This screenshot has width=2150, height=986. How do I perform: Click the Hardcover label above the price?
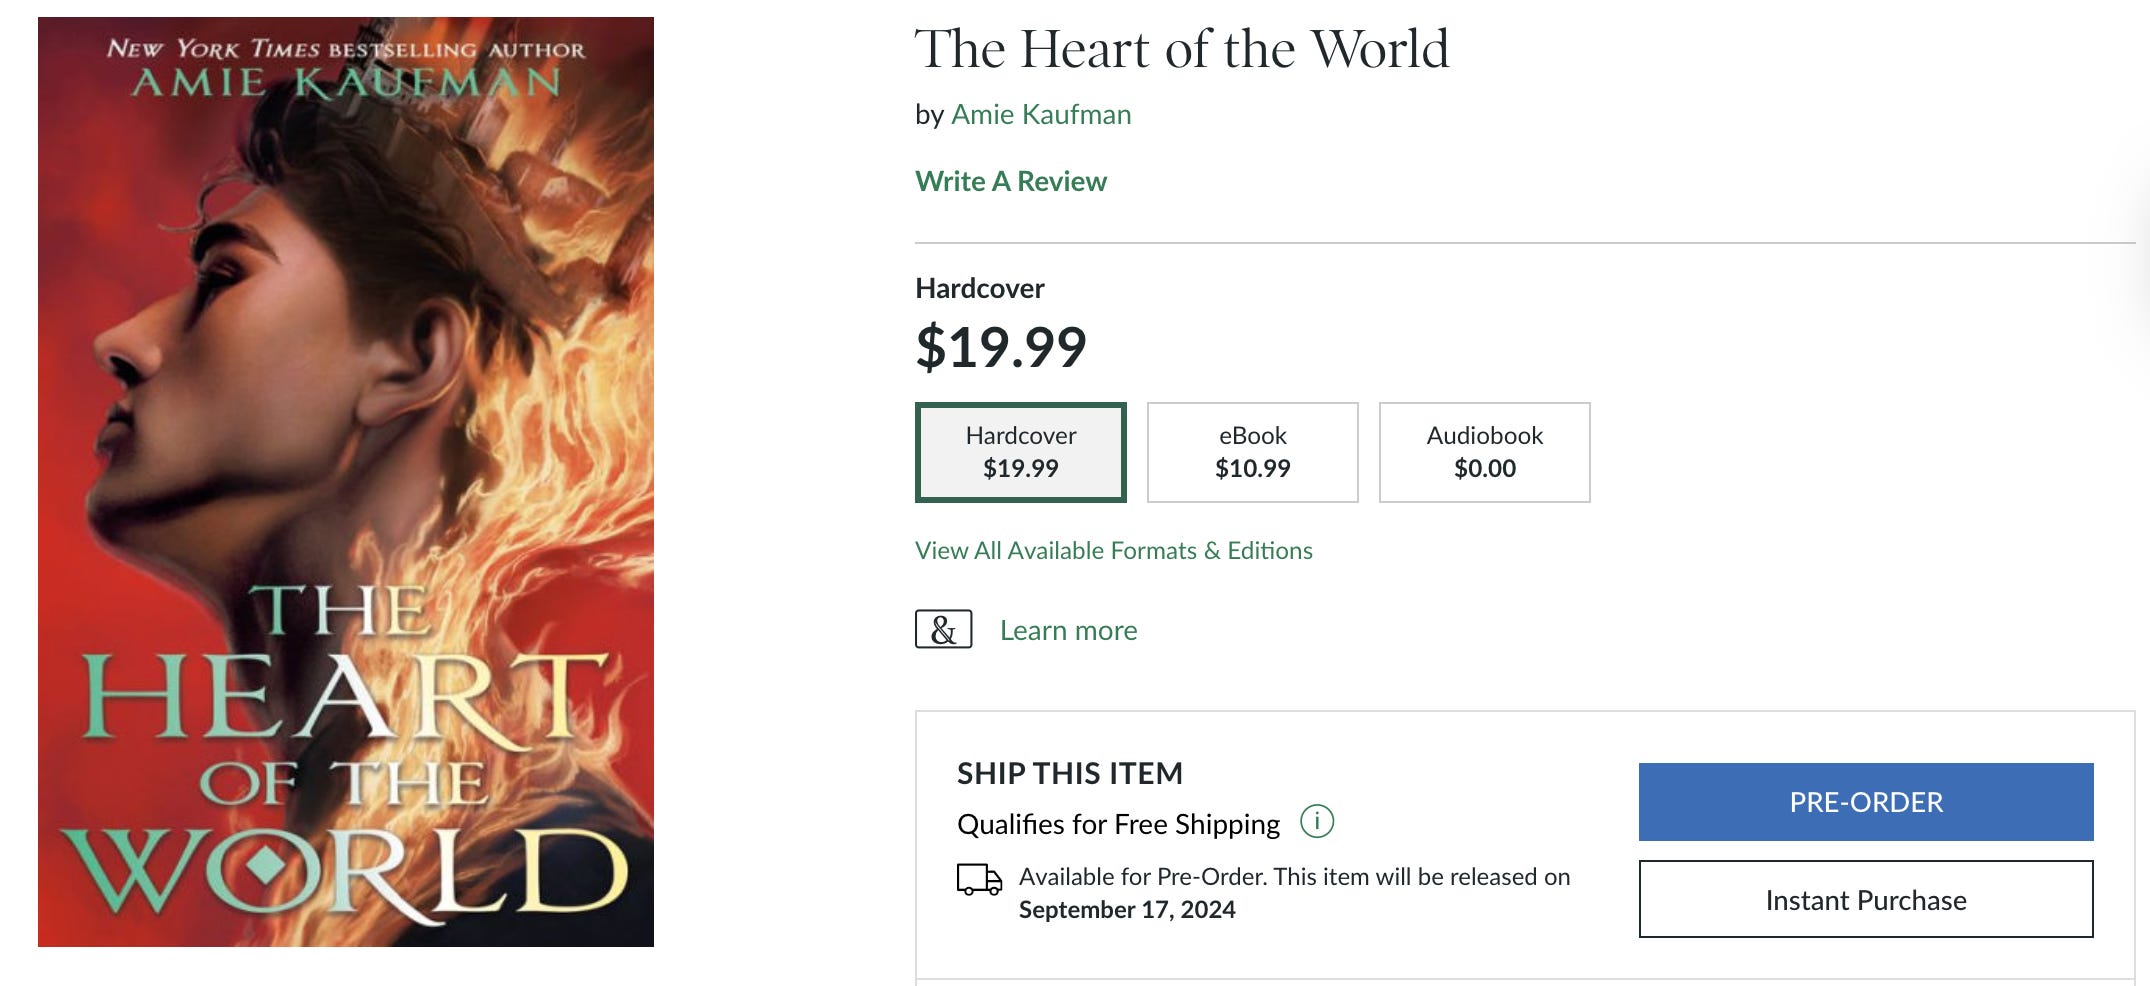coord(979,288)
